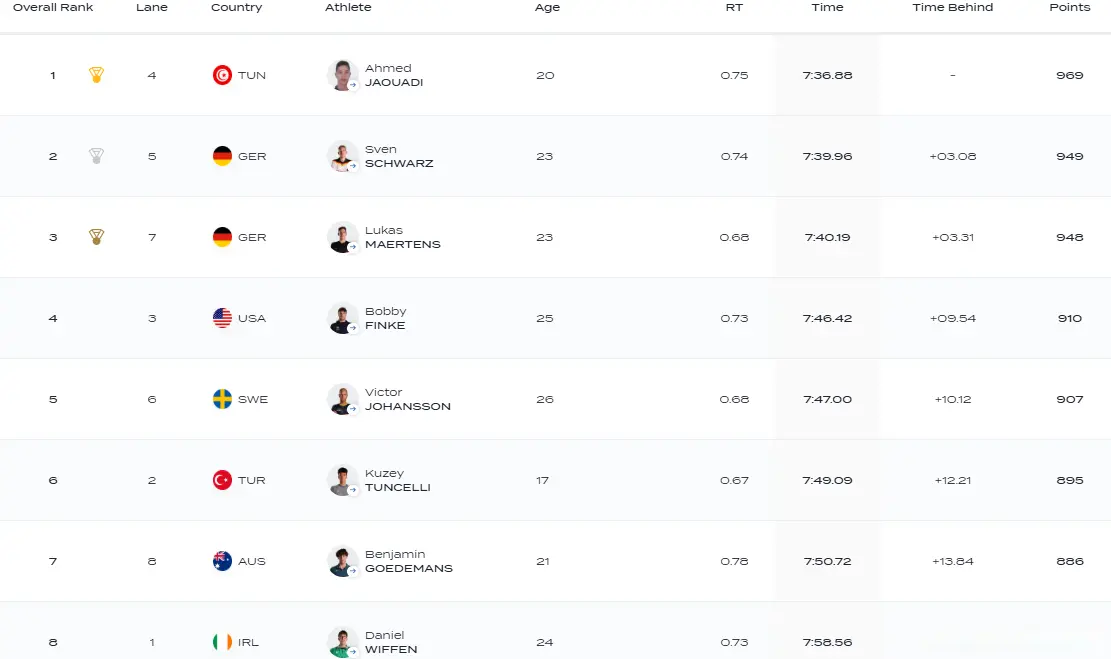Open Bobby Finke's profile thumbnail
Viewport: 1111px width, 659px height.
(x=342, y=318)
